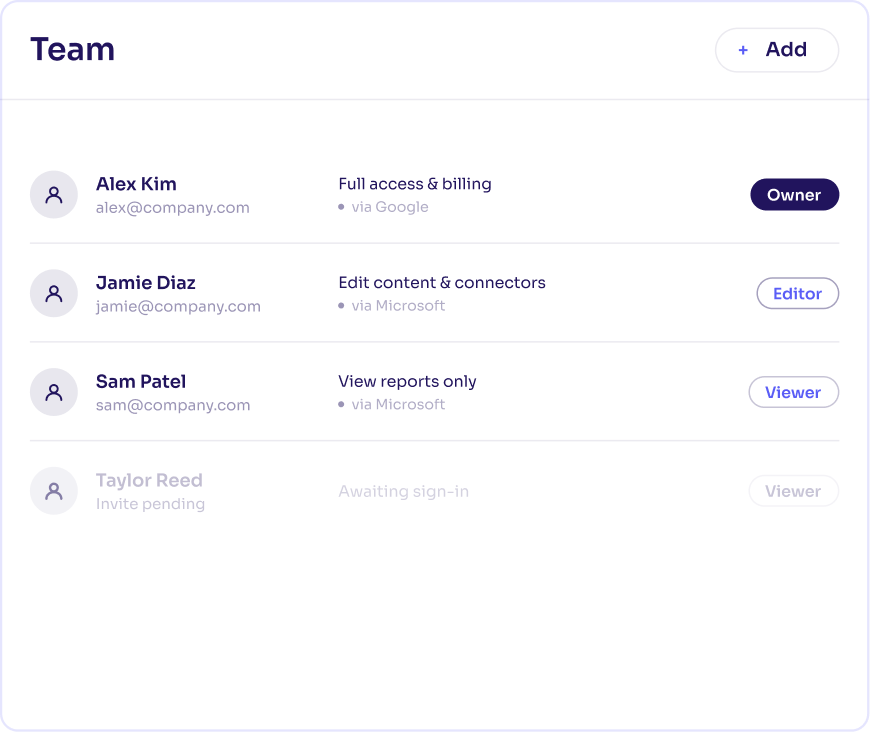This screenshot has height=732, width=870.
Task: Open Taylor Reed's pending Viewer pill
Action: pyautogui.click(x=793, y=491)
